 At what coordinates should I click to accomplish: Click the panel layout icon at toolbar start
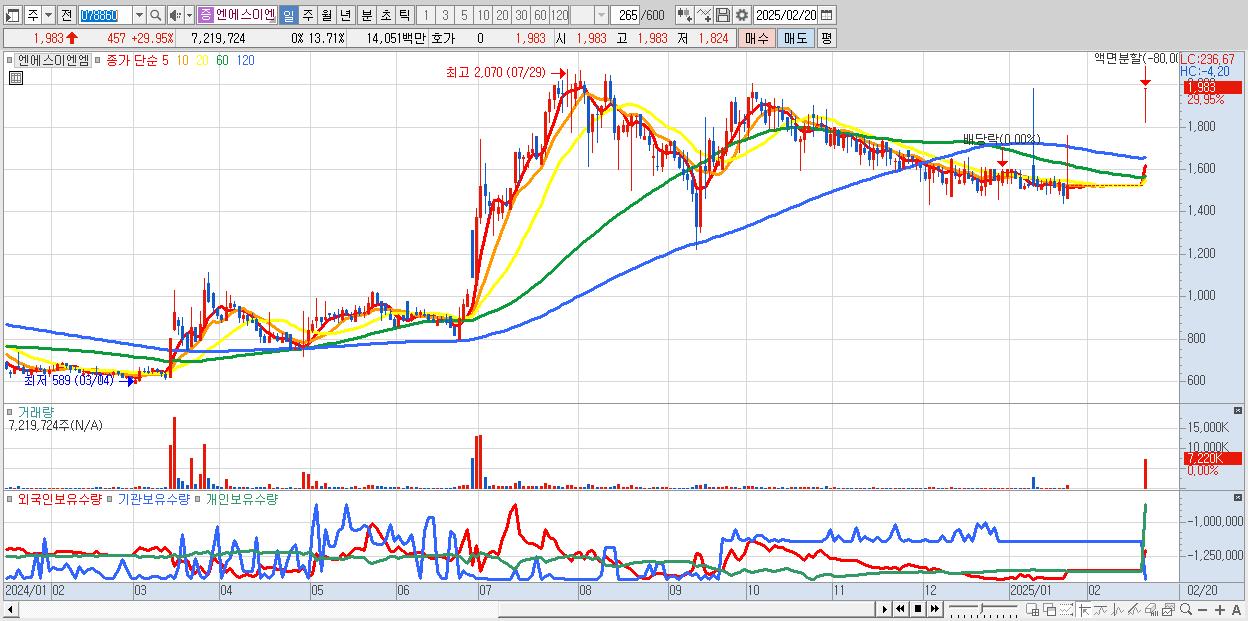11,15
